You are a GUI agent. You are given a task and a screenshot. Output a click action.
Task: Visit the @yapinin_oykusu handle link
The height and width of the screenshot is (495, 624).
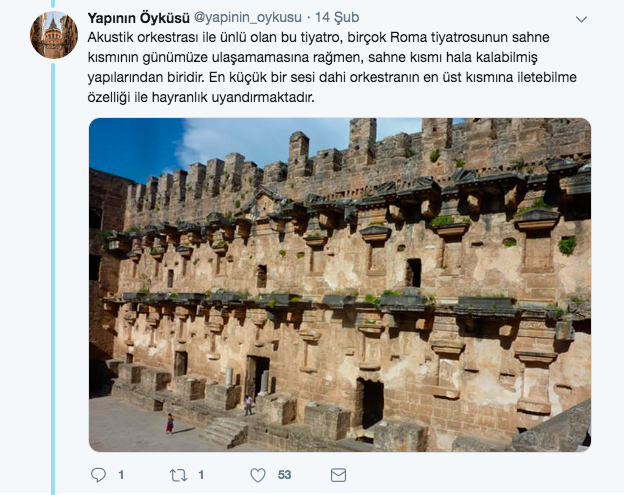click(x=248, y=18)
